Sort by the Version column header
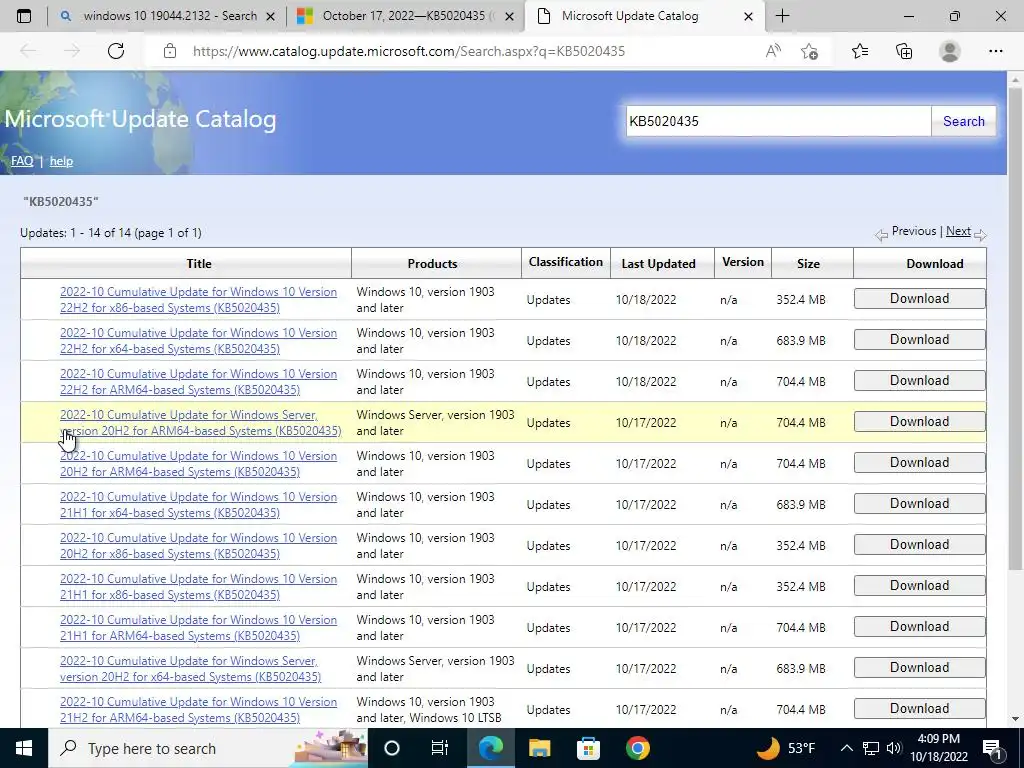Image resolution: width=1024 pixels, height=768 pixels. (x=743, y=262)
